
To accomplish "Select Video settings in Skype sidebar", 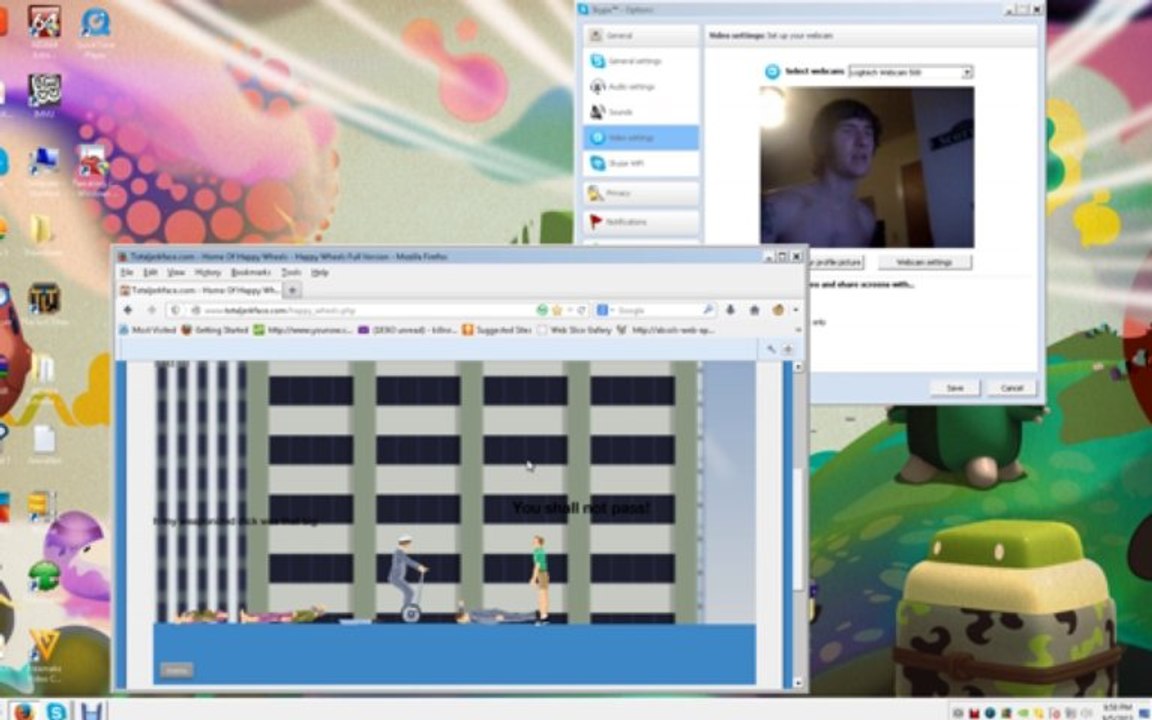I will 641,137.
